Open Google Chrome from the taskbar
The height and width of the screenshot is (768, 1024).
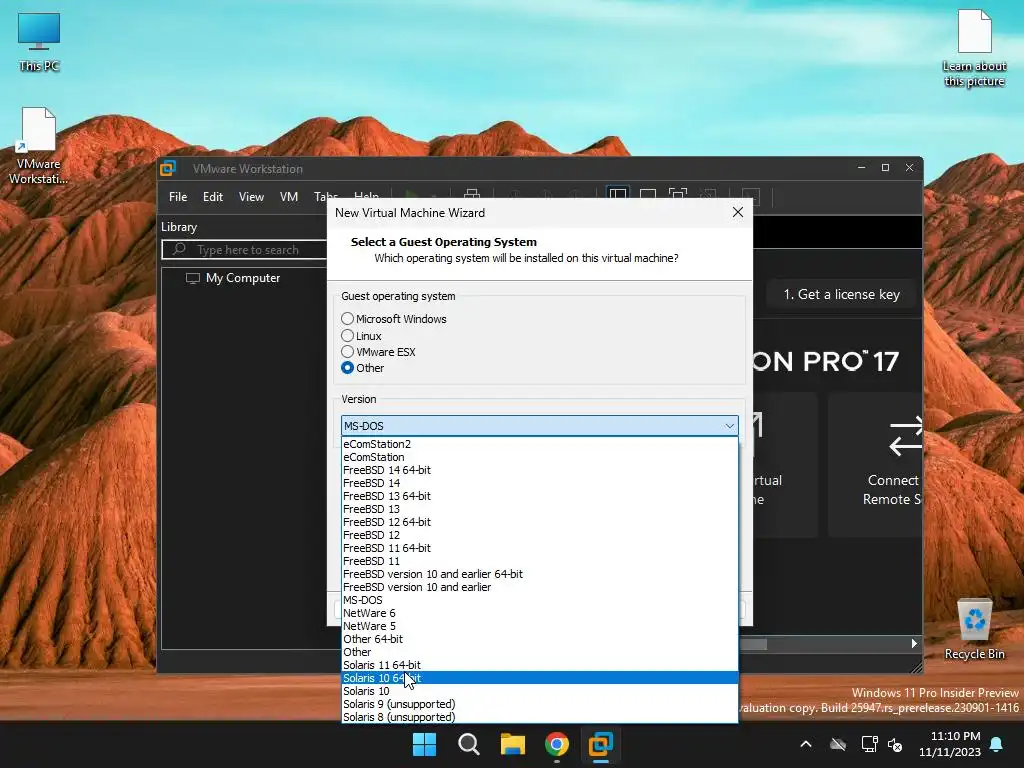[556, 744]
